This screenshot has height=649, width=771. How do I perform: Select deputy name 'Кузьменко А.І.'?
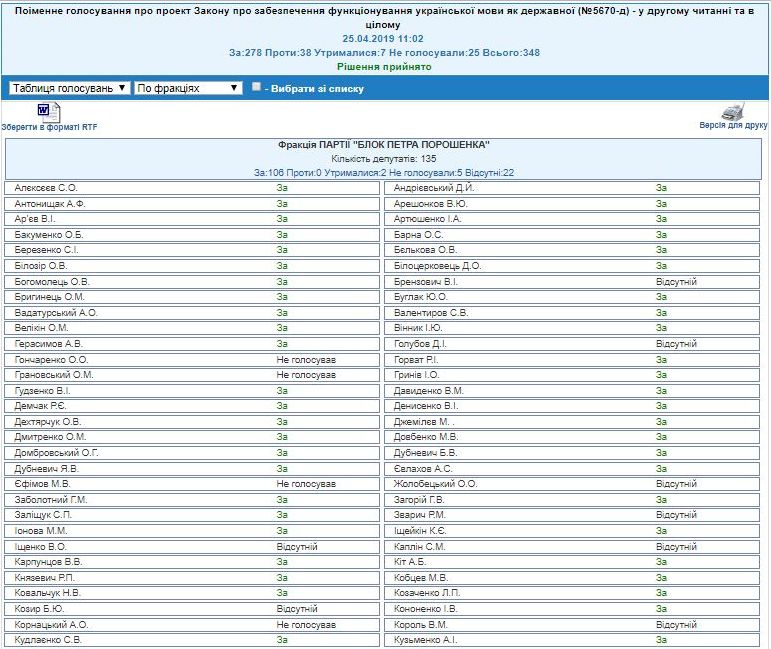point(425,640)
